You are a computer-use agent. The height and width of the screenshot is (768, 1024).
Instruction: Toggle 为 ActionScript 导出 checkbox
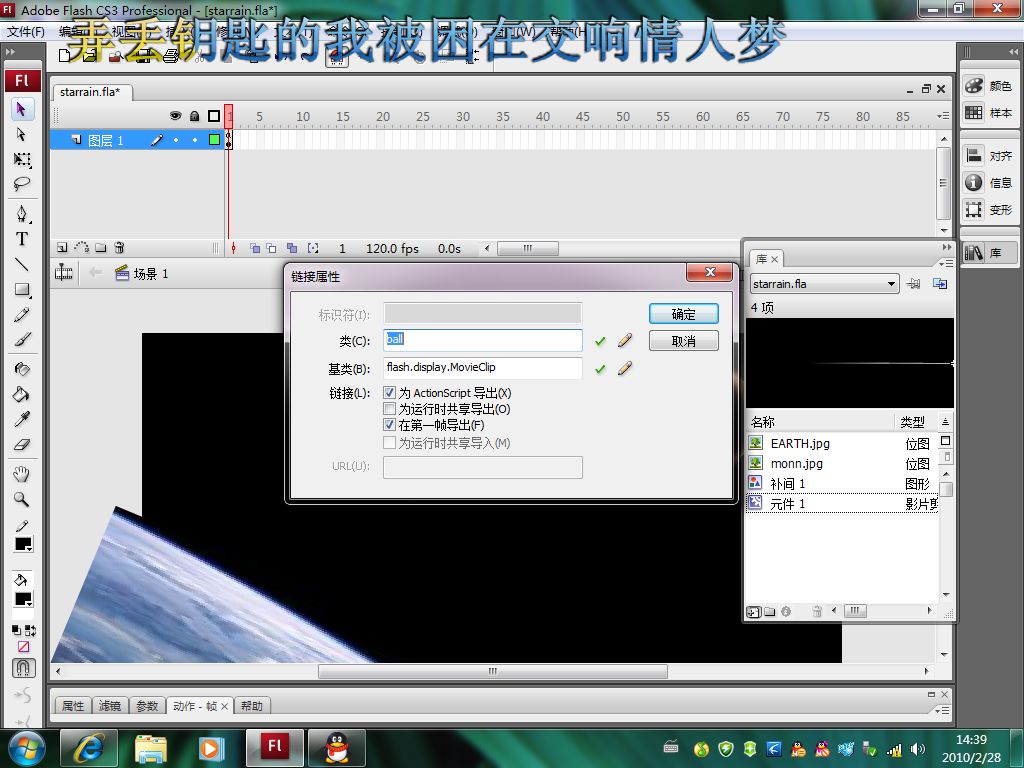[x=390, y=392]
